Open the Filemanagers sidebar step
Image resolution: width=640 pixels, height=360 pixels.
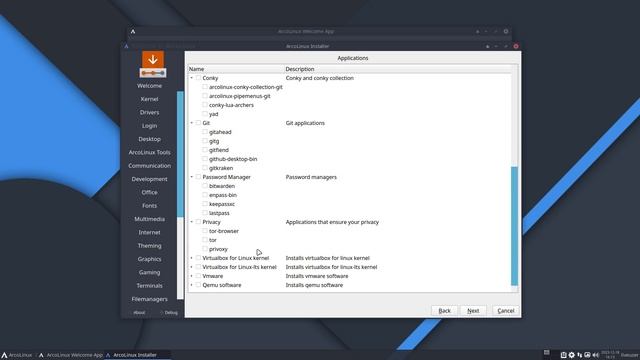pyautogui.click(x=149, y=299)
